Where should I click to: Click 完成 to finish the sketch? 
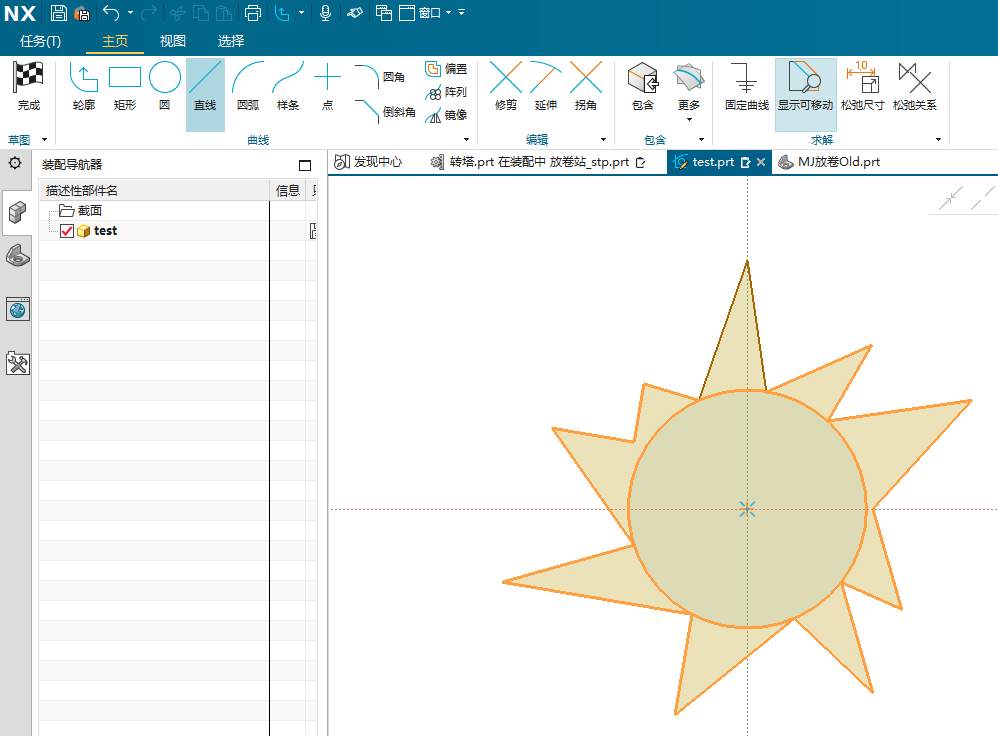point(29,87)
